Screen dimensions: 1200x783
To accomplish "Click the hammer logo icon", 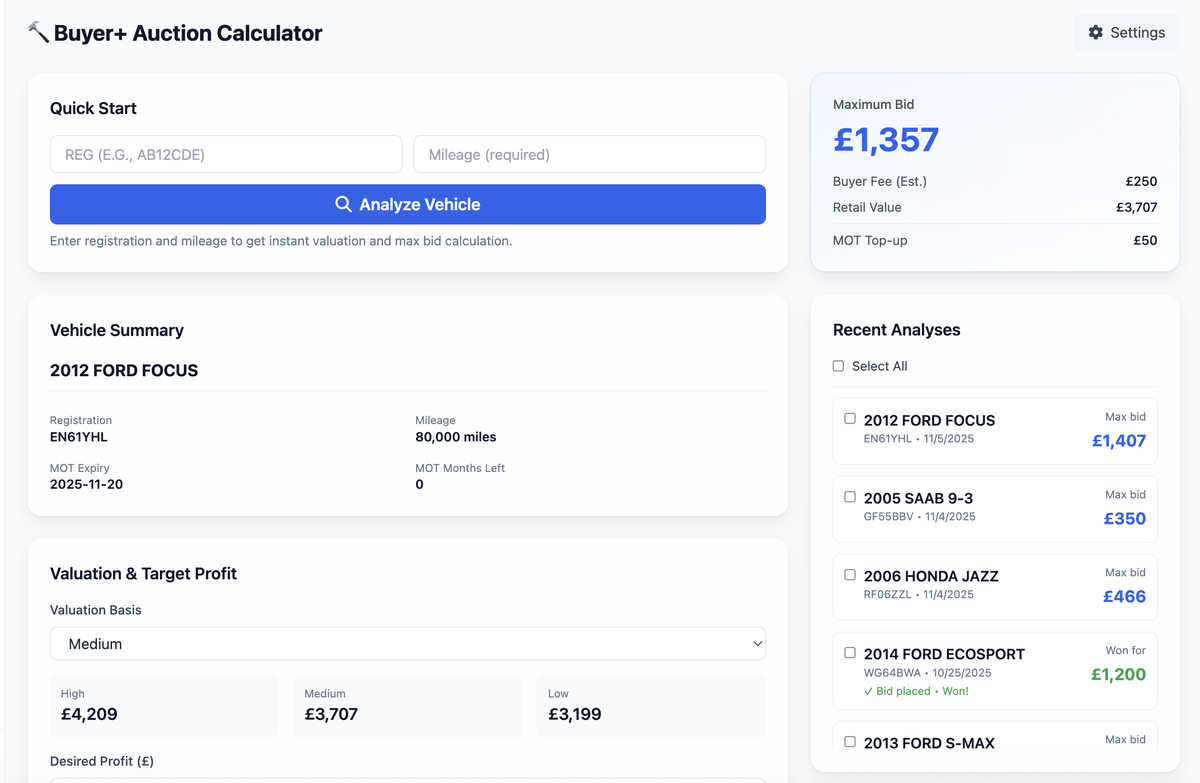I will coord(37,32).
